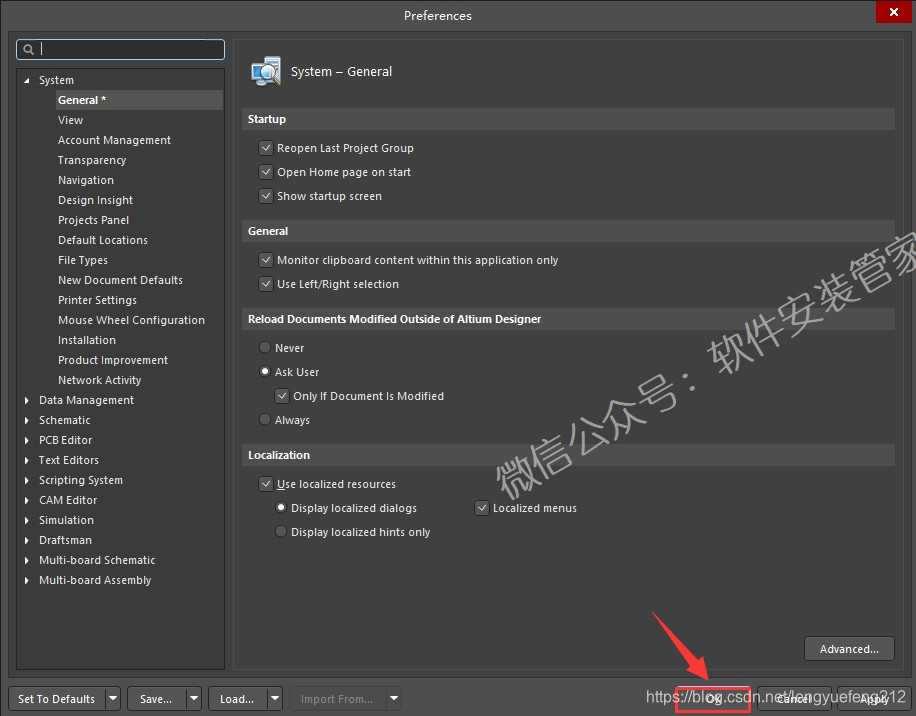The width and height of the screenshot is (916, 716).
Task: Select Display localized dialogs option
Action: point(281,508)
